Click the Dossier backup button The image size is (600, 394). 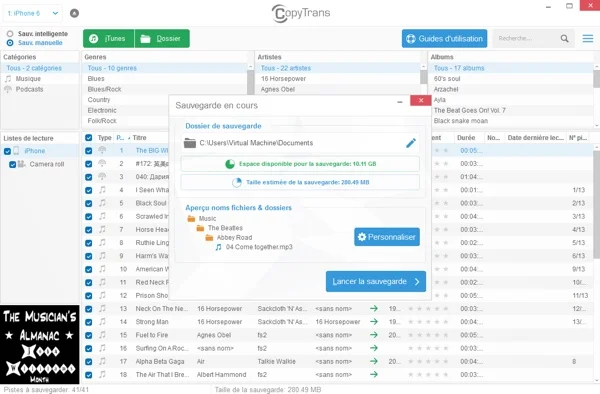(x=162, y=39)
